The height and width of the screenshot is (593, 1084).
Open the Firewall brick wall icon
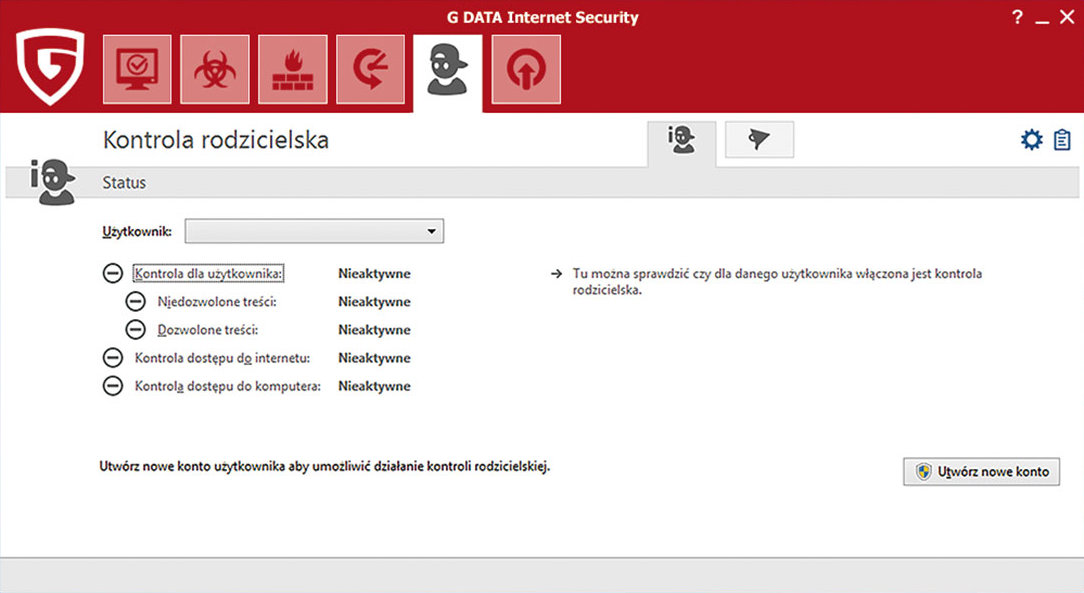pos(292,69)
